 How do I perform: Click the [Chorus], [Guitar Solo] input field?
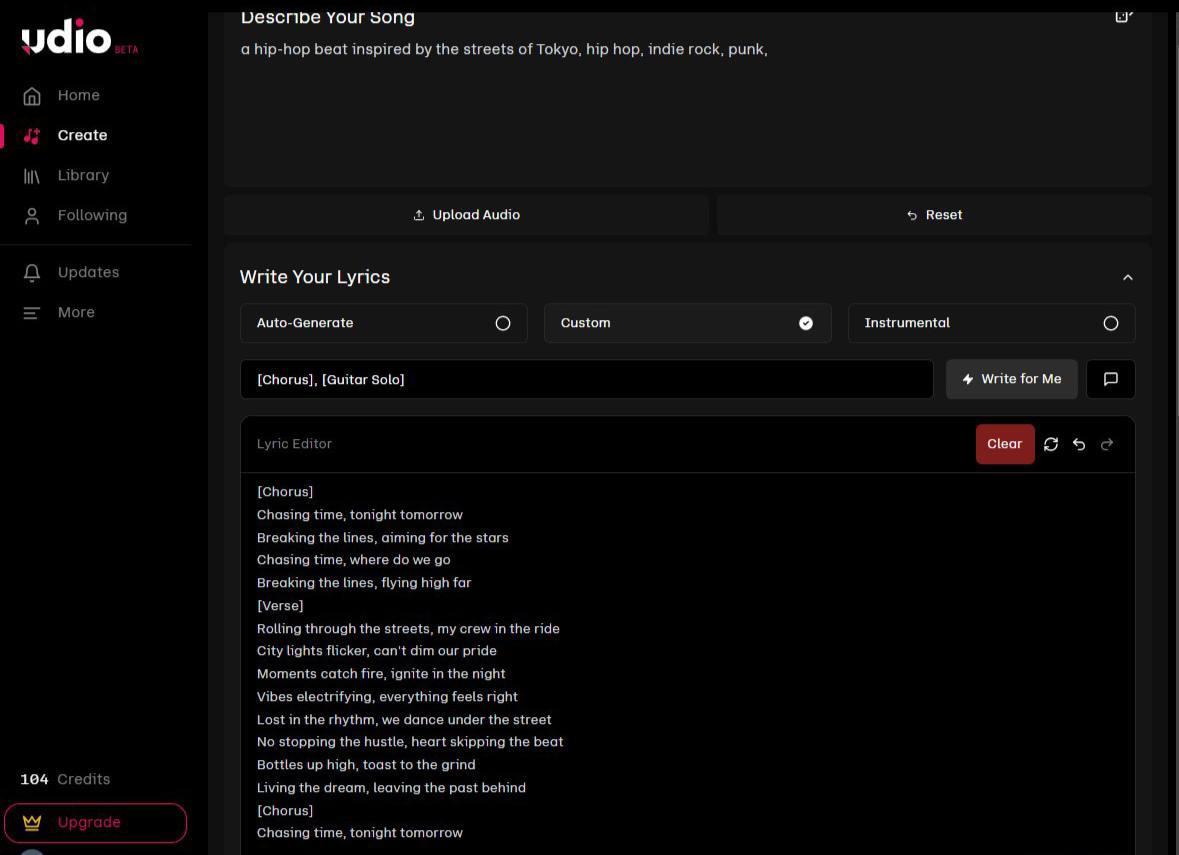[x=586, y=379]
